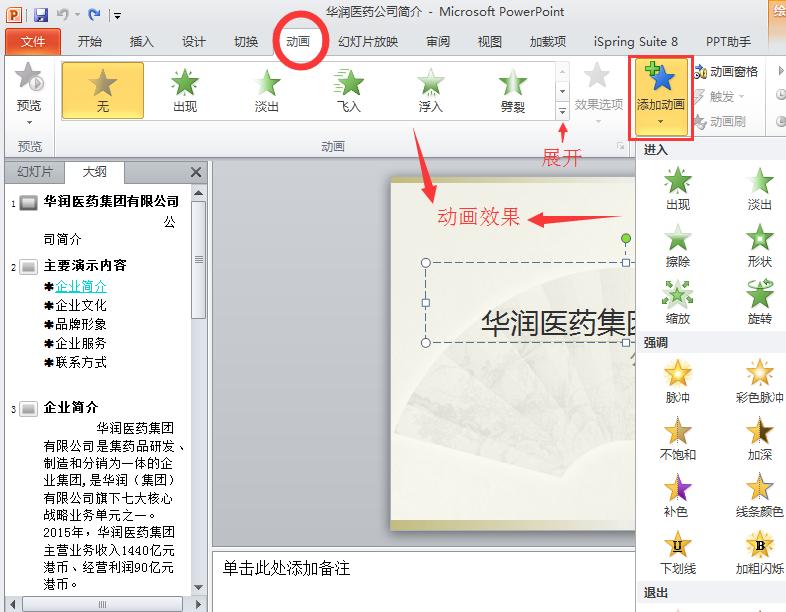Viewport: 786px width, 612px height.
Task: Choose 淡出 under 进入 in dropdown panel
Action: [759, 188]
